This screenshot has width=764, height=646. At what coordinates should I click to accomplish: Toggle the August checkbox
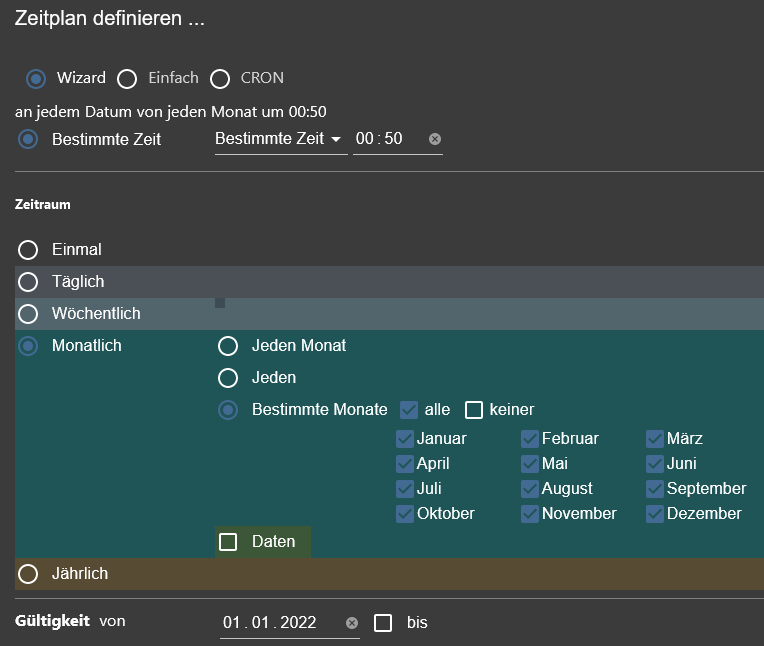(530, 489)
